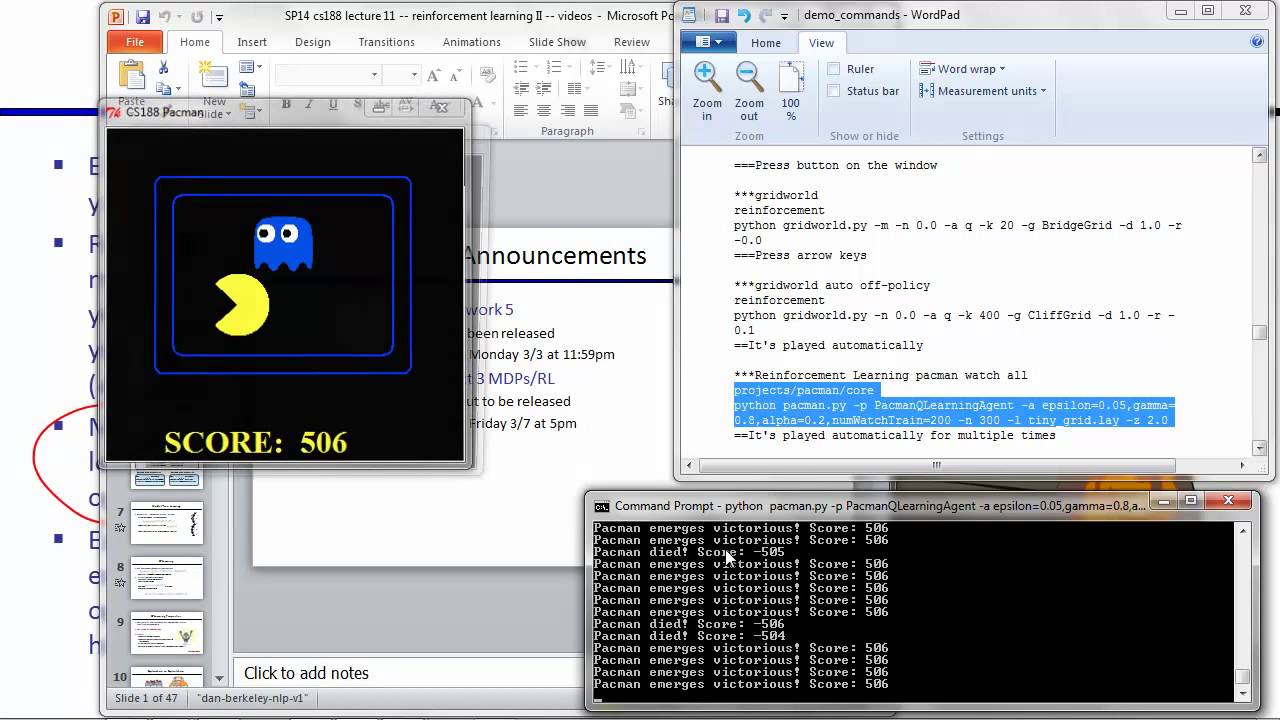Click Decrease List Level icon in PowerPoint
1280x720 pixels.
[x=521, y=89]
